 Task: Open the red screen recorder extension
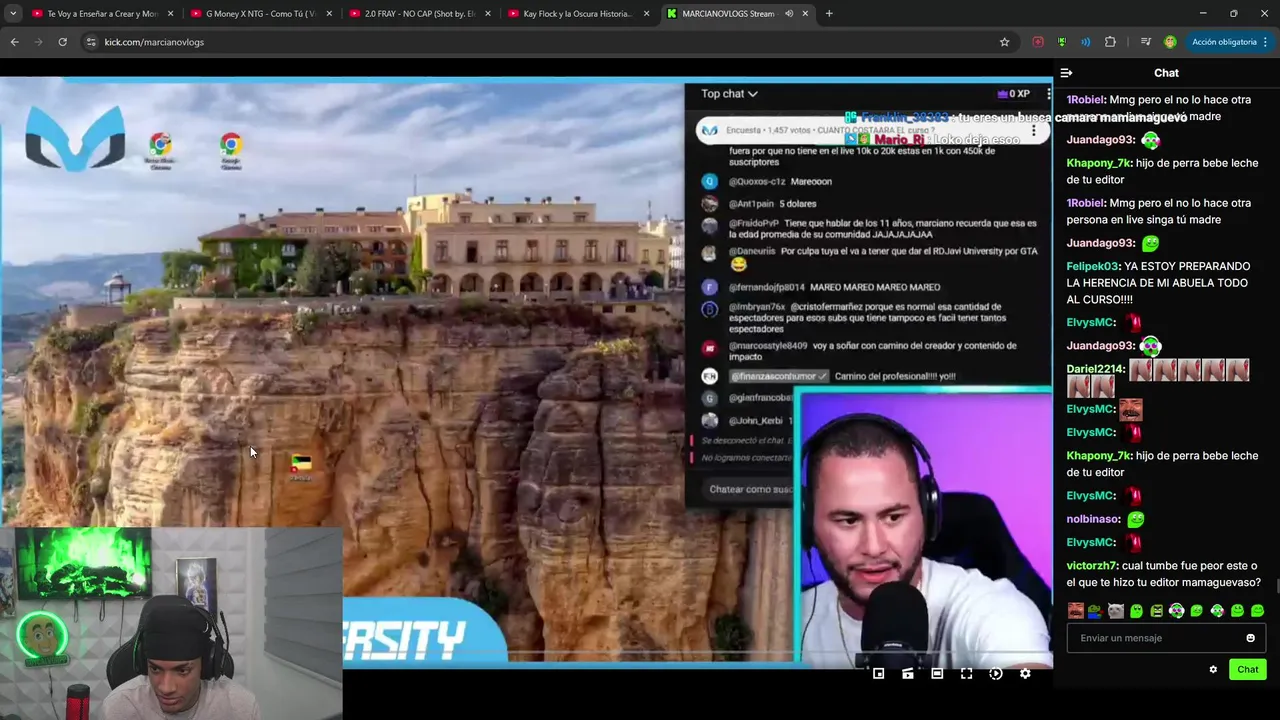pos(1038,42)
